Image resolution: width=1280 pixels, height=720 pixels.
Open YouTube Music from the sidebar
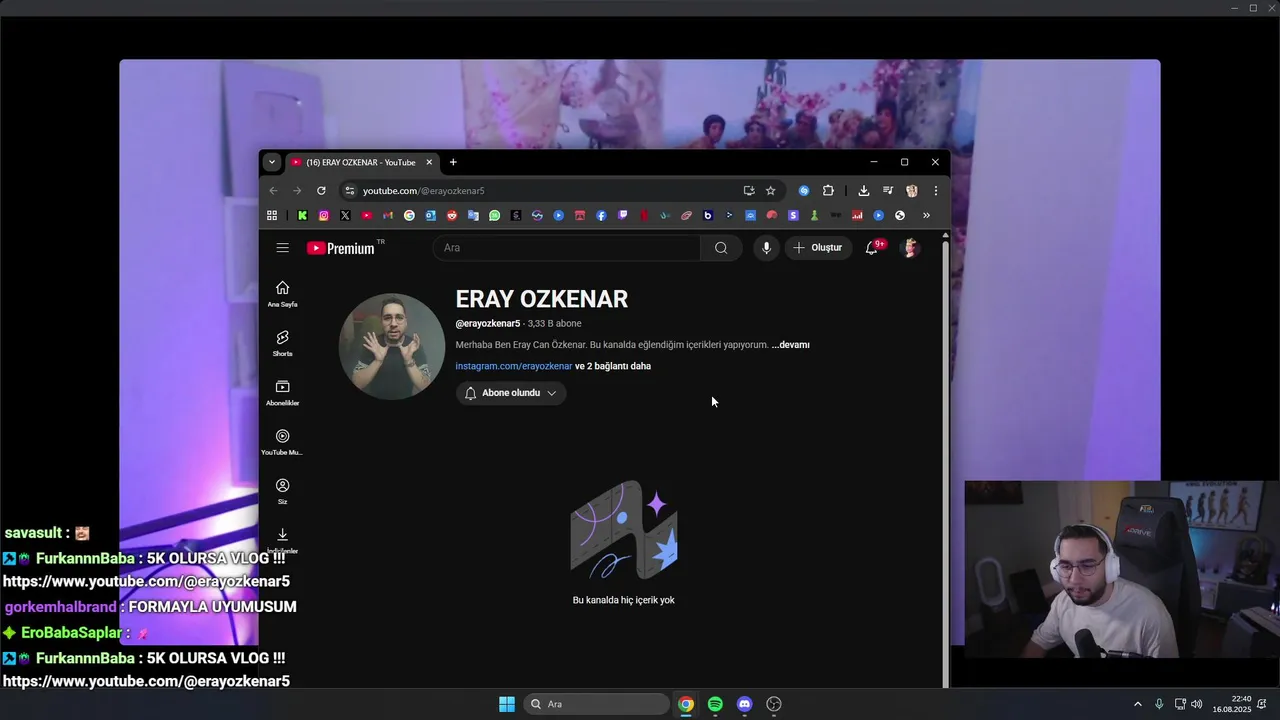click(x=283, y=442)
